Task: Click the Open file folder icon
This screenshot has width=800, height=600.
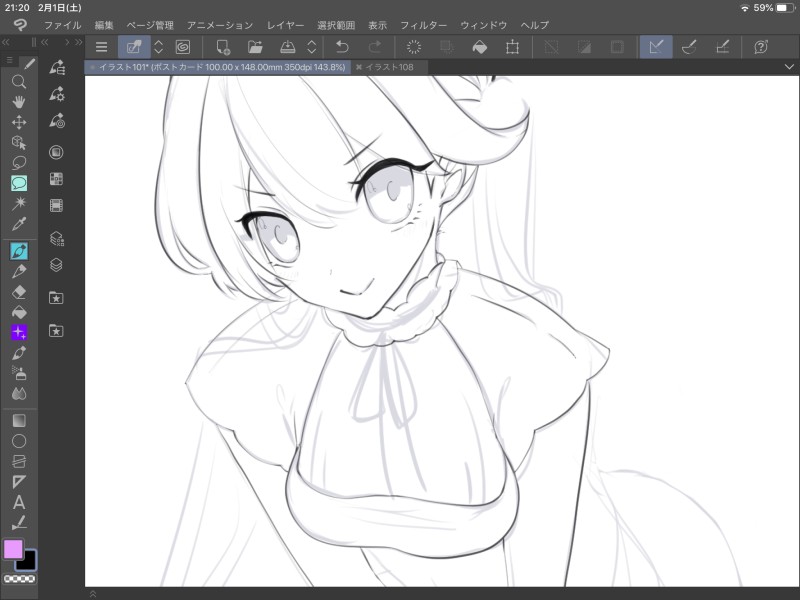Action: 255,47
